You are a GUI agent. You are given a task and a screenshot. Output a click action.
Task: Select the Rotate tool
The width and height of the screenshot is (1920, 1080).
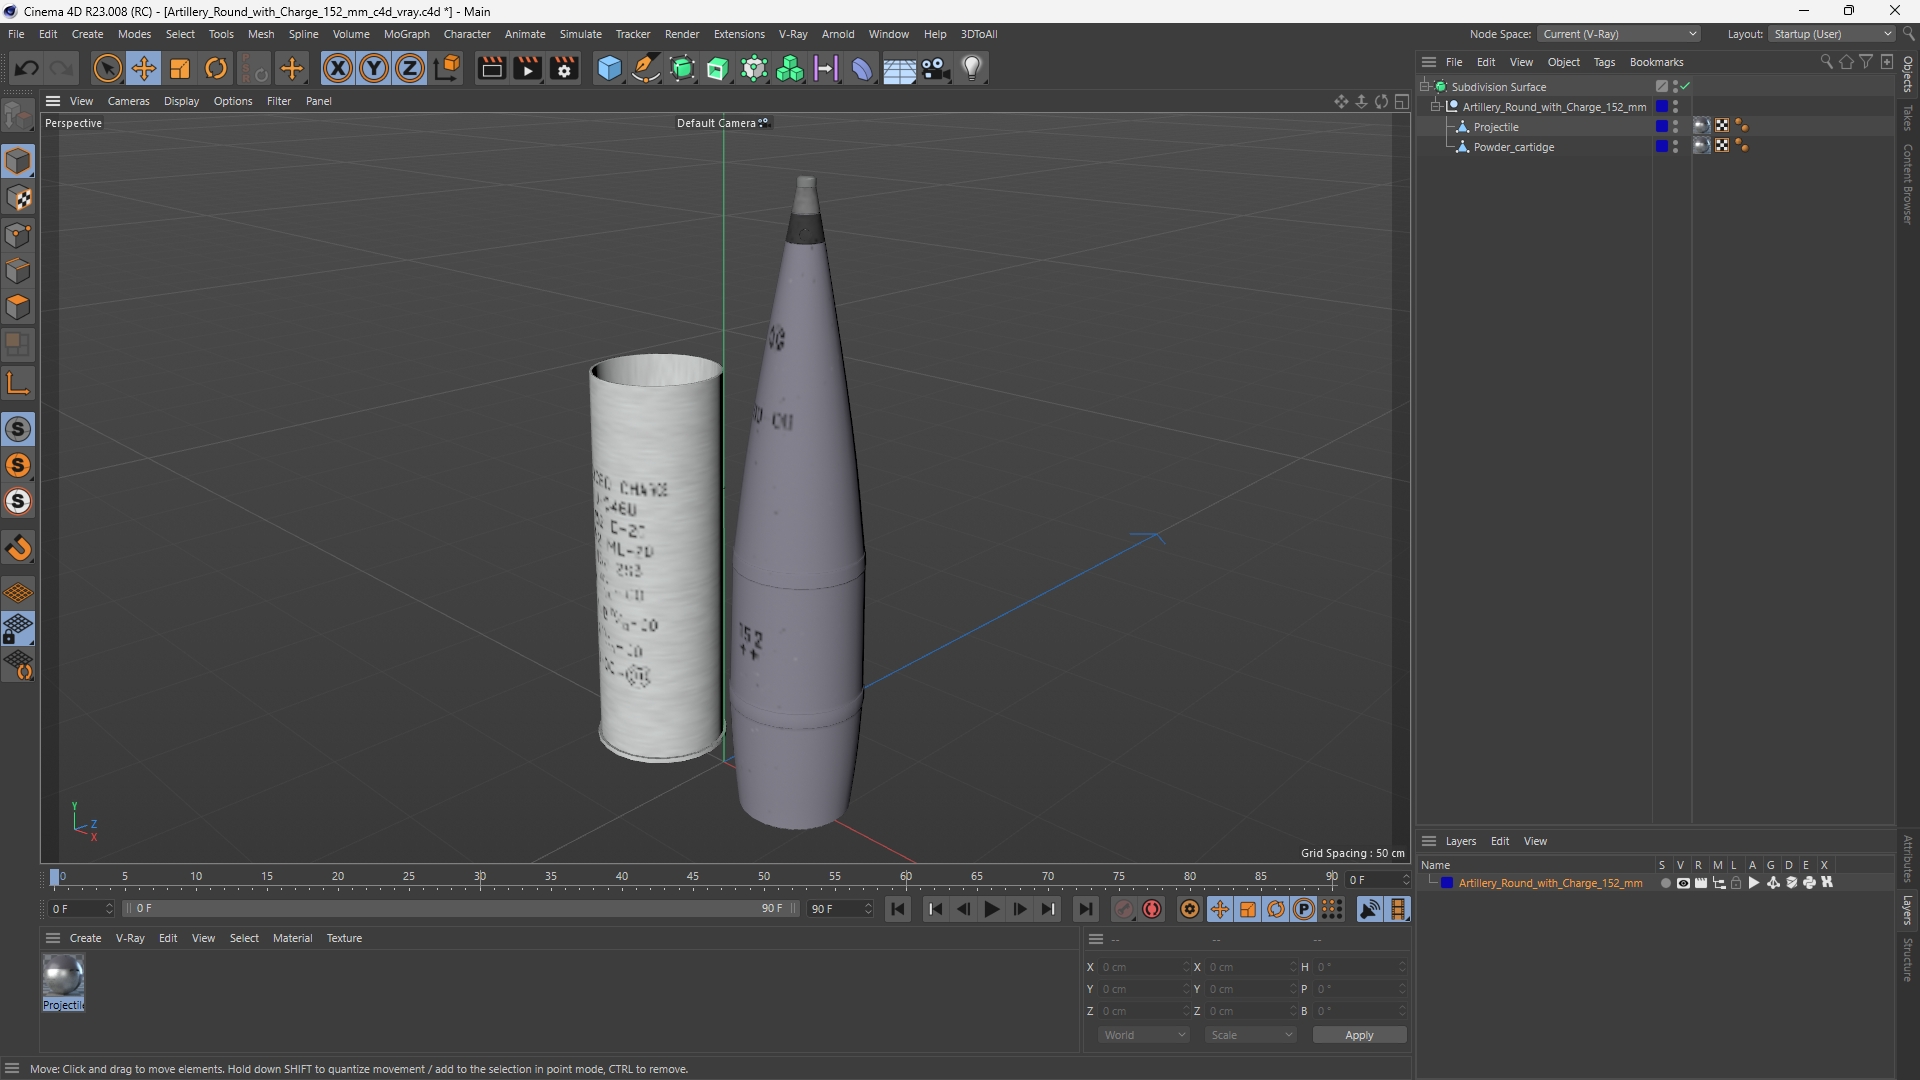pos(216,68)
